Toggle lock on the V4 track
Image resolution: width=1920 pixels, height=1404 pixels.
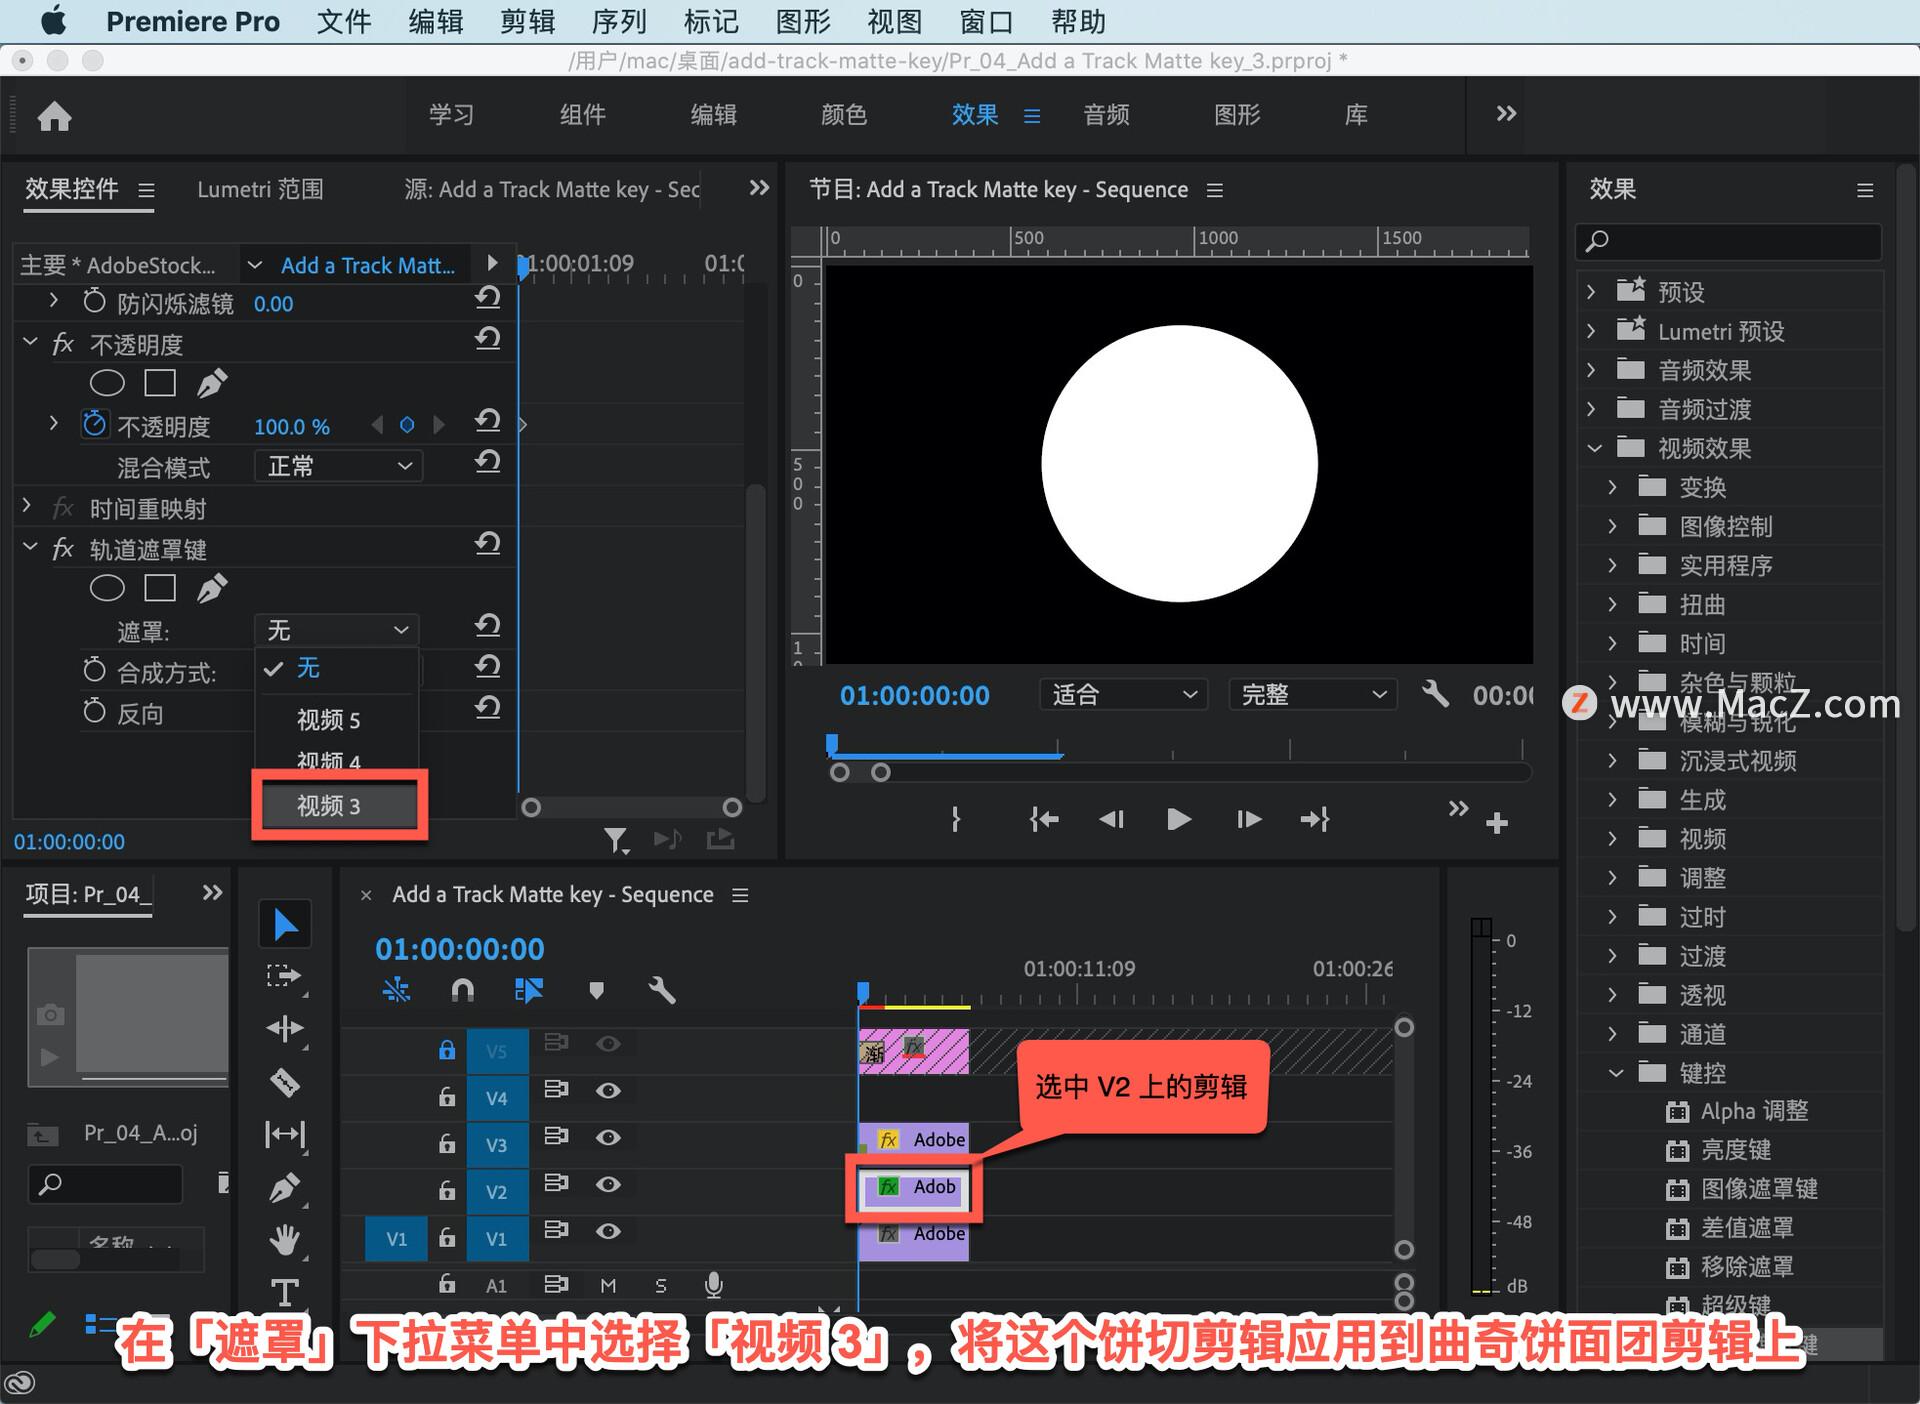point(447,1097)
